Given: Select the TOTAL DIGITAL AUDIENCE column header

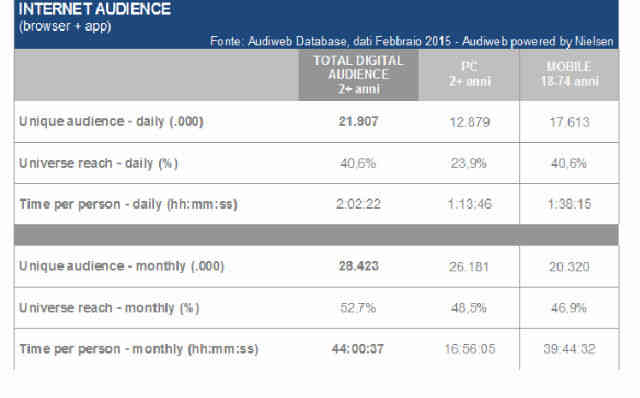Looking at the screenshot, I should pos(358,75).
